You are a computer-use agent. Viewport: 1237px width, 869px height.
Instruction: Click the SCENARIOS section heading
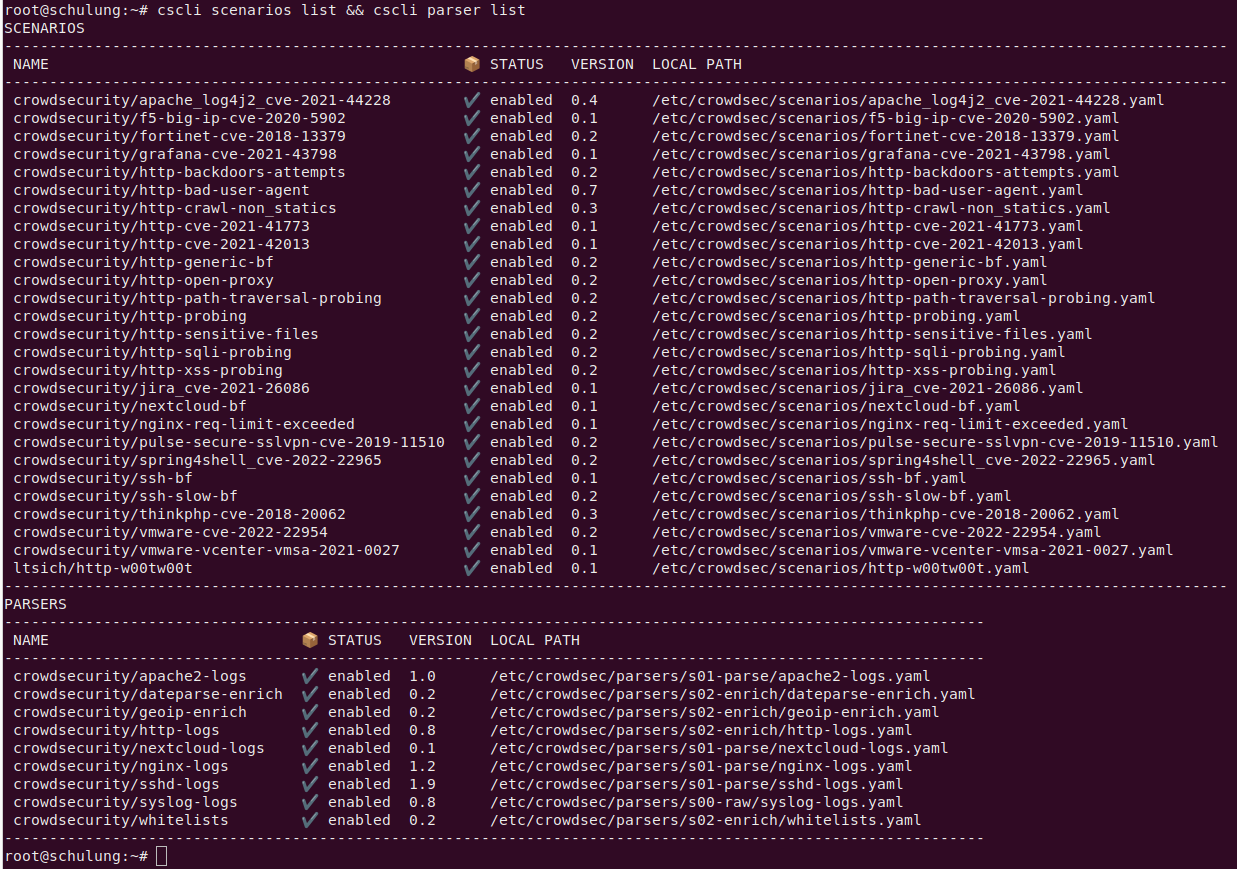click(44, 28)
